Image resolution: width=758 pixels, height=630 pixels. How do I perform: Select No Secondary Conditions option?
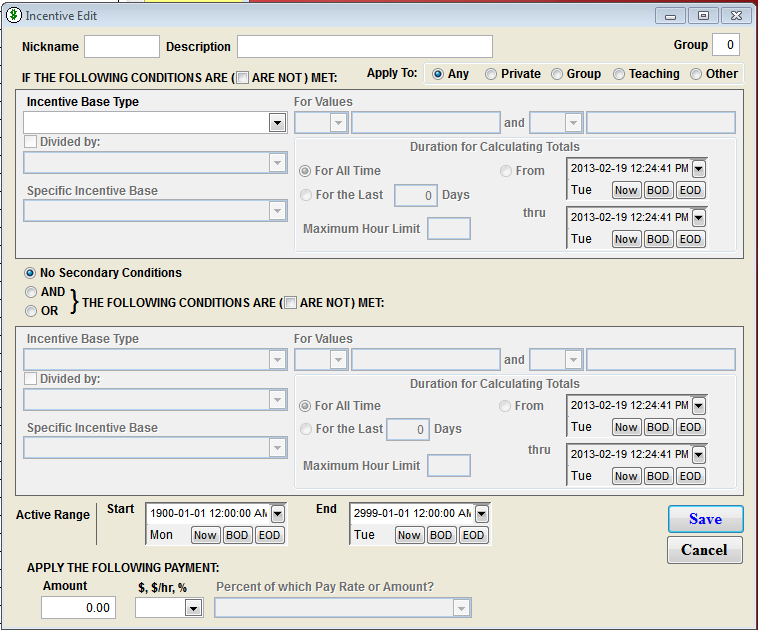30,273
